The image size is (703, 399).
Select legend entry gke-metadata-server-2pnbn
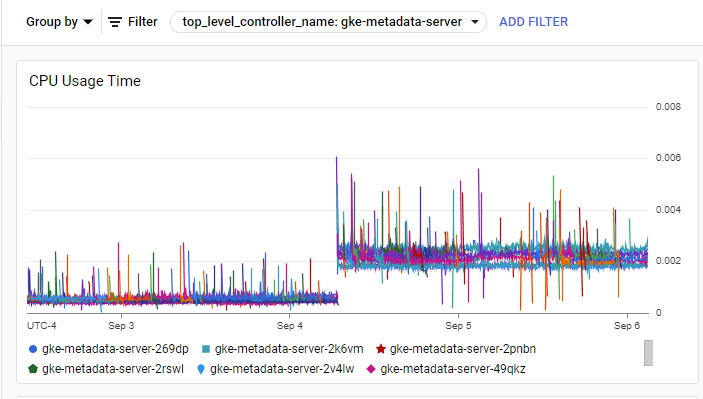[x=456, y=349]
